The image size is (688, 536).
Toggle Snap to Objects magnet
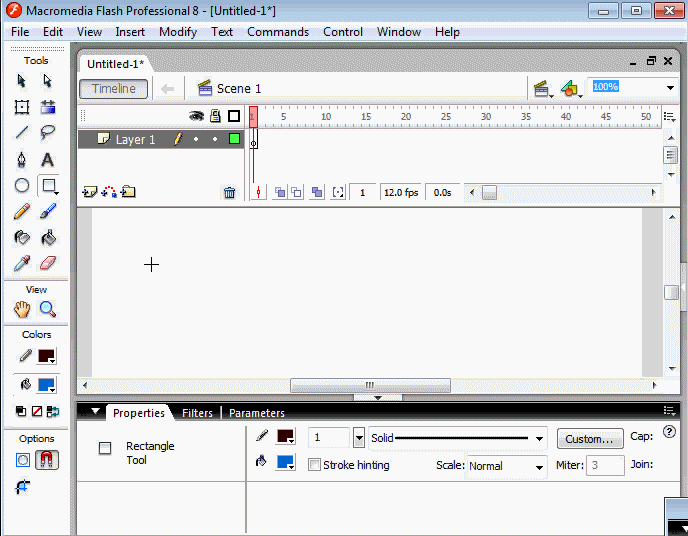[x=47, y=460]
